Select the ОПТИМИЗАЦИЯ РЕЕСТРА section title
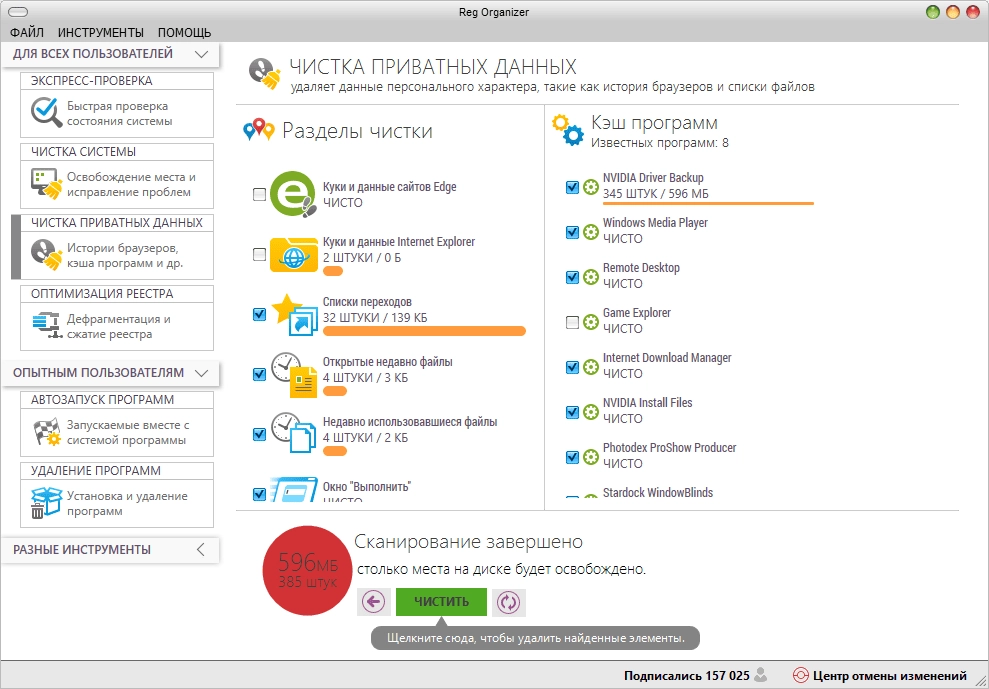The height and width of the screenshot is (689, 989). pyautogui.click(x=104, y=293)
